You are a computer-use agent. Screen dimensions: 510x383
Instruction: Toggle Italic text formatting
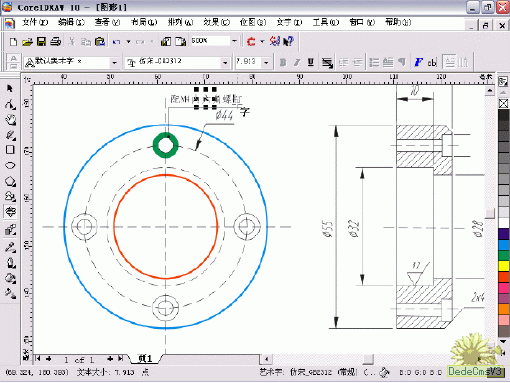pyautogui.click(x=297, y=62)
